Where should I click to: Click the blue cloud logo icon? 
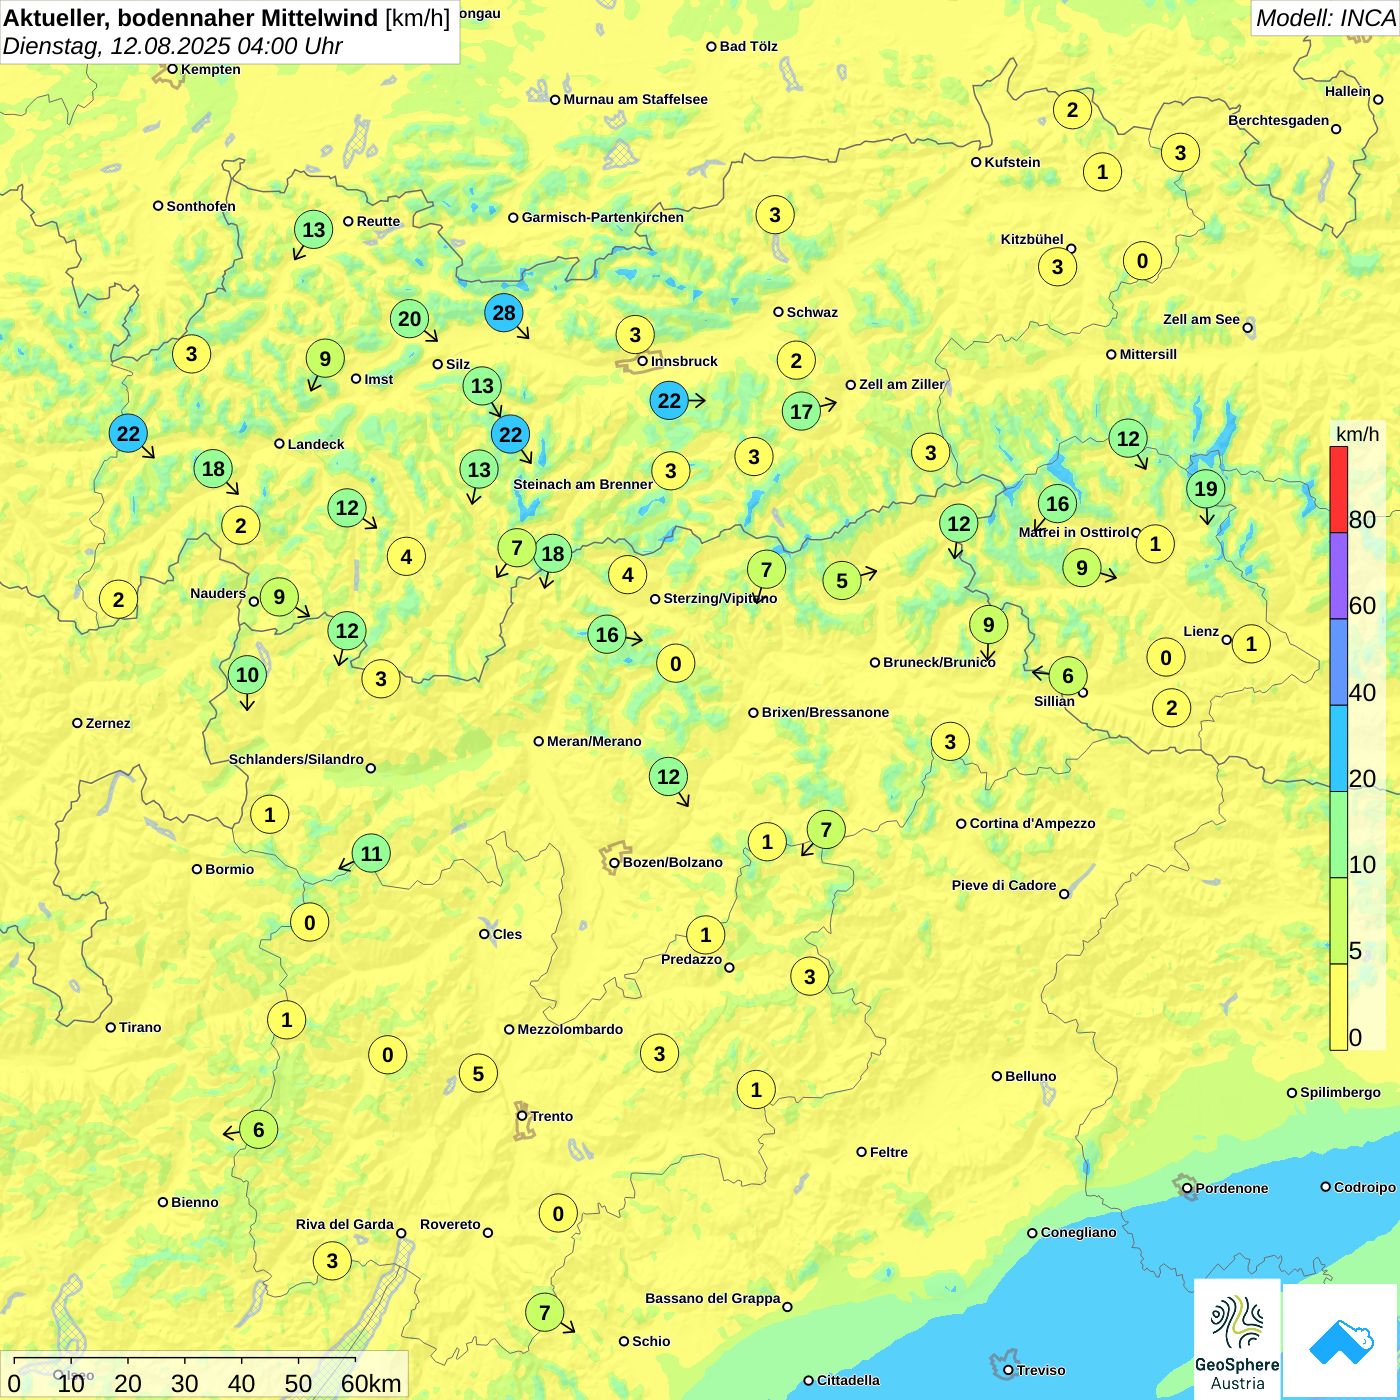click(1341, 1342)
